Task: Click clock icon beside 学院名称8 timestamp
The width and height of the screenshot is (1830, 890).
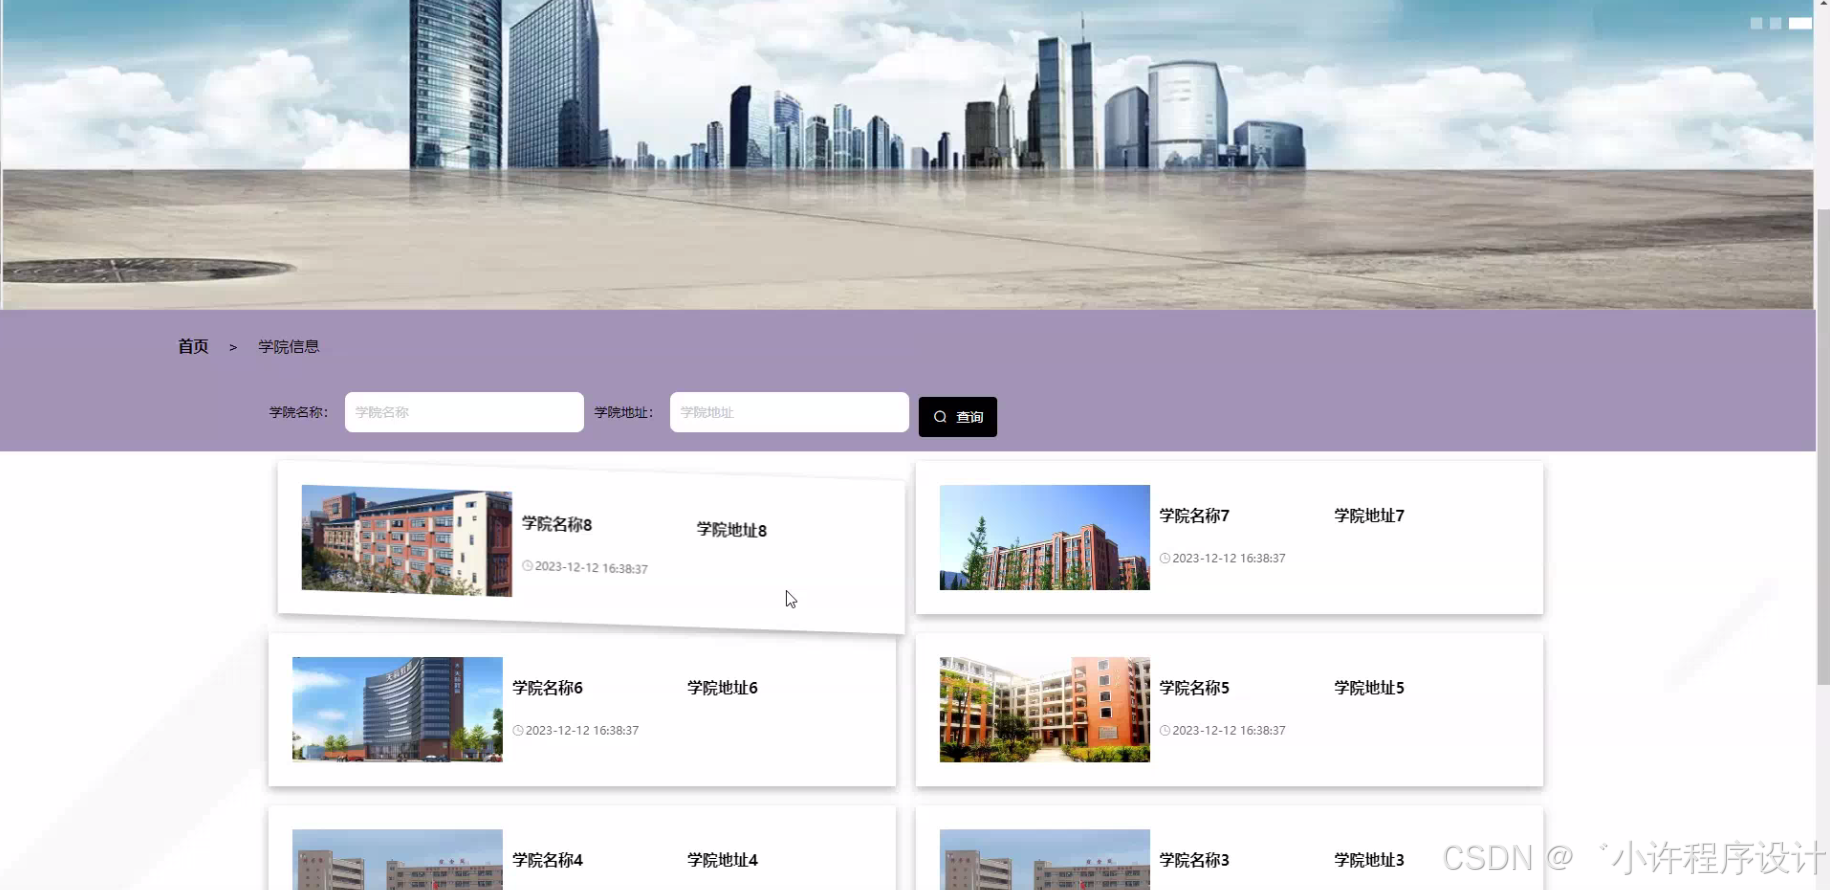Action: pyautogui.click(x=527, y=565)
